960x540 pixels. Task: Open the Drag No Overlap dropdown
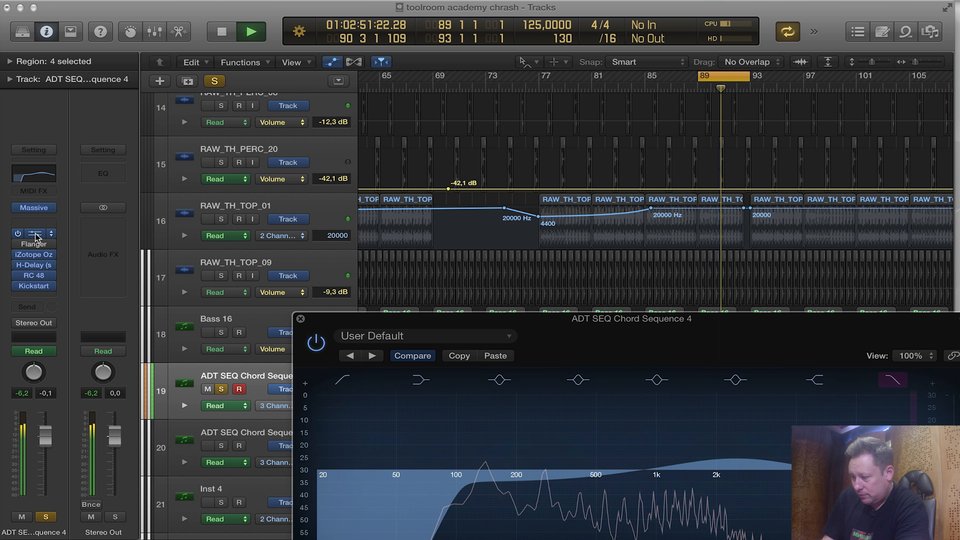[751, 62]
